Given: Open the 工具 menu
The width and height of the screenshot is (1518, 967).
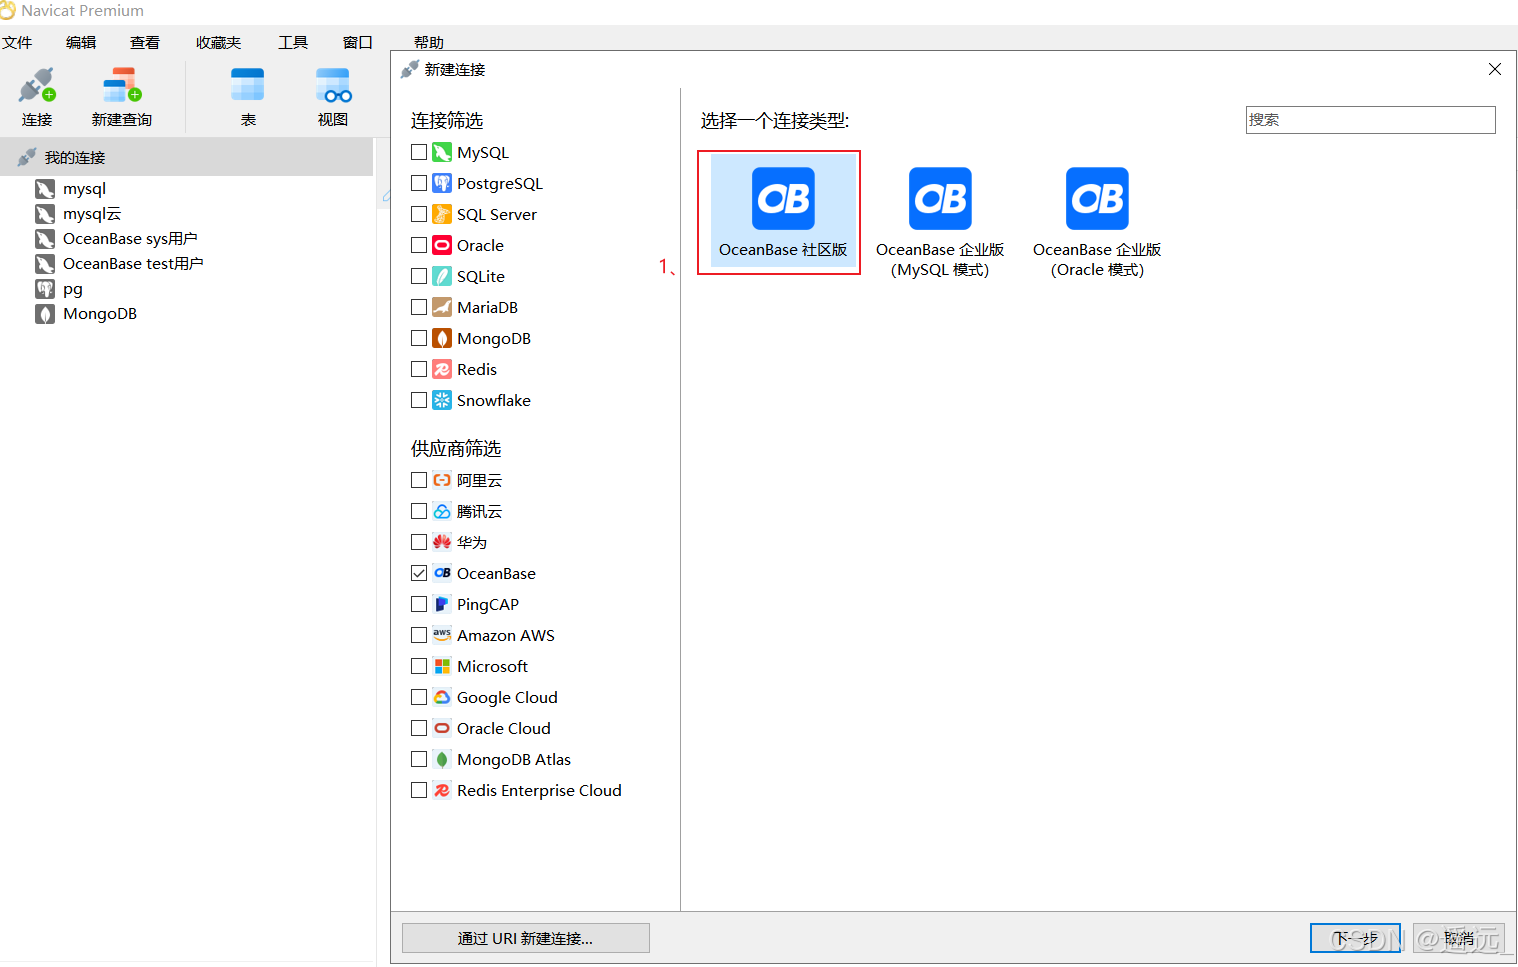Looking at the screenshot, I should coord(293,42).
